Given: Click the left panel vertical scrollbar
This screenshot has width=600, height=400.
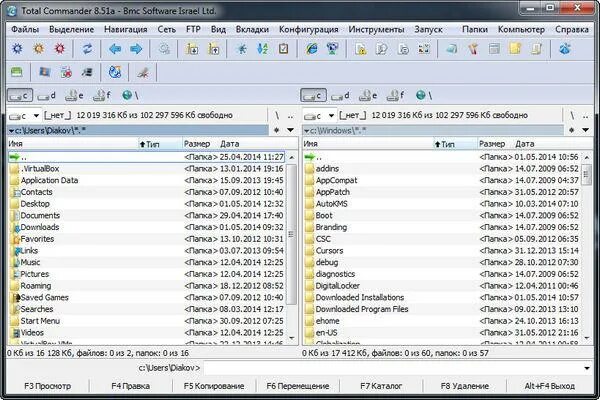Looking at the screenshot, I should 292,247.
